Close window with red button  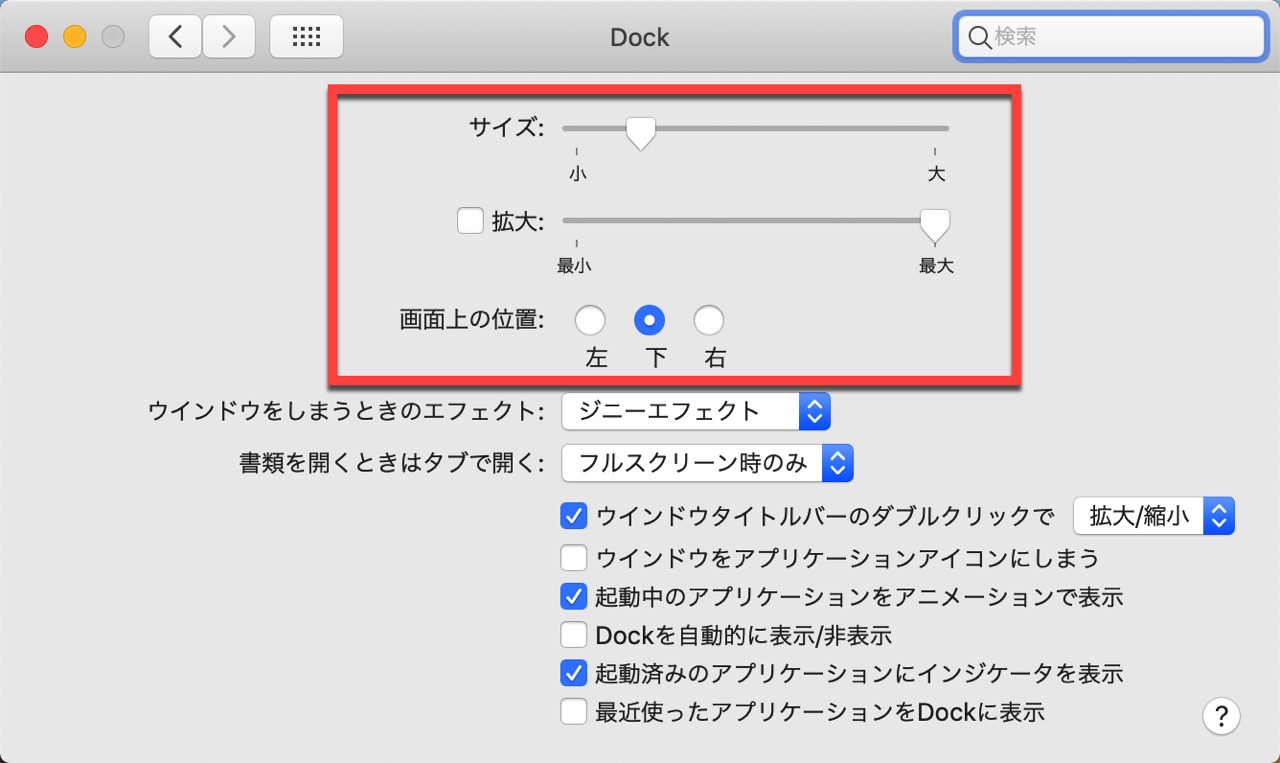click(x=37, y=37)
